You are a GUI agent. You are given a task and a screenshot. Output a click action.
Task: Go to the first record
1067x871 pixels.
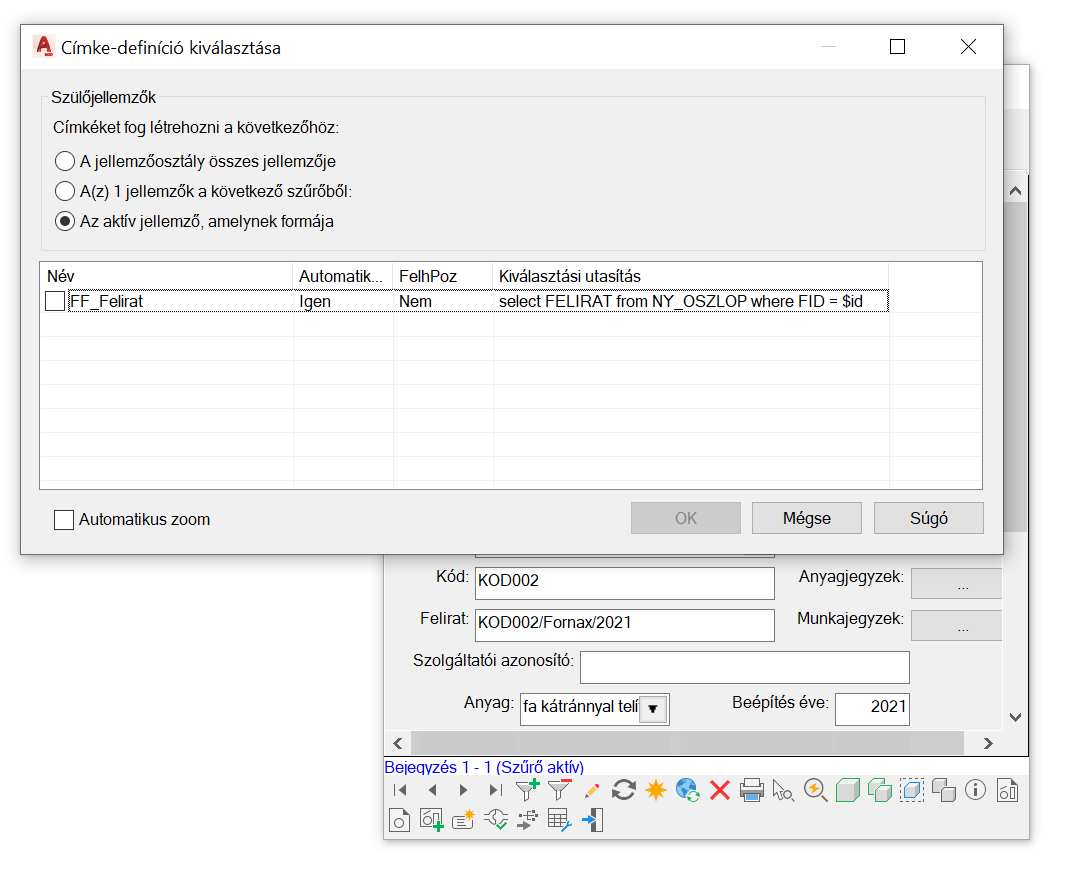tap(400, 790)
